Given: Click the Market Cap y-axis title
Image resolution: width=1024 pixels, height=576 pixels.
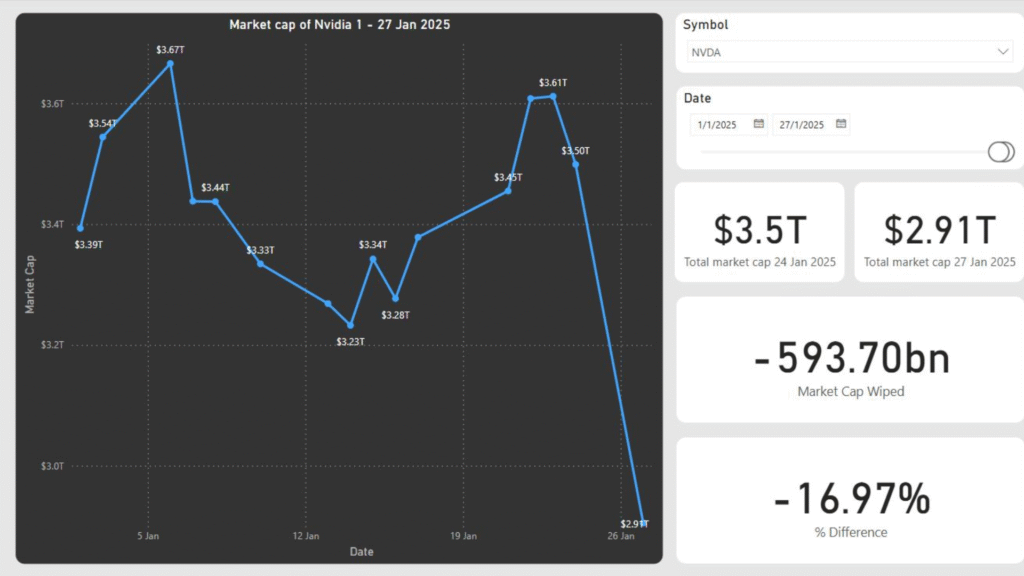Looking at the screenshot, I should click(29, 285).
